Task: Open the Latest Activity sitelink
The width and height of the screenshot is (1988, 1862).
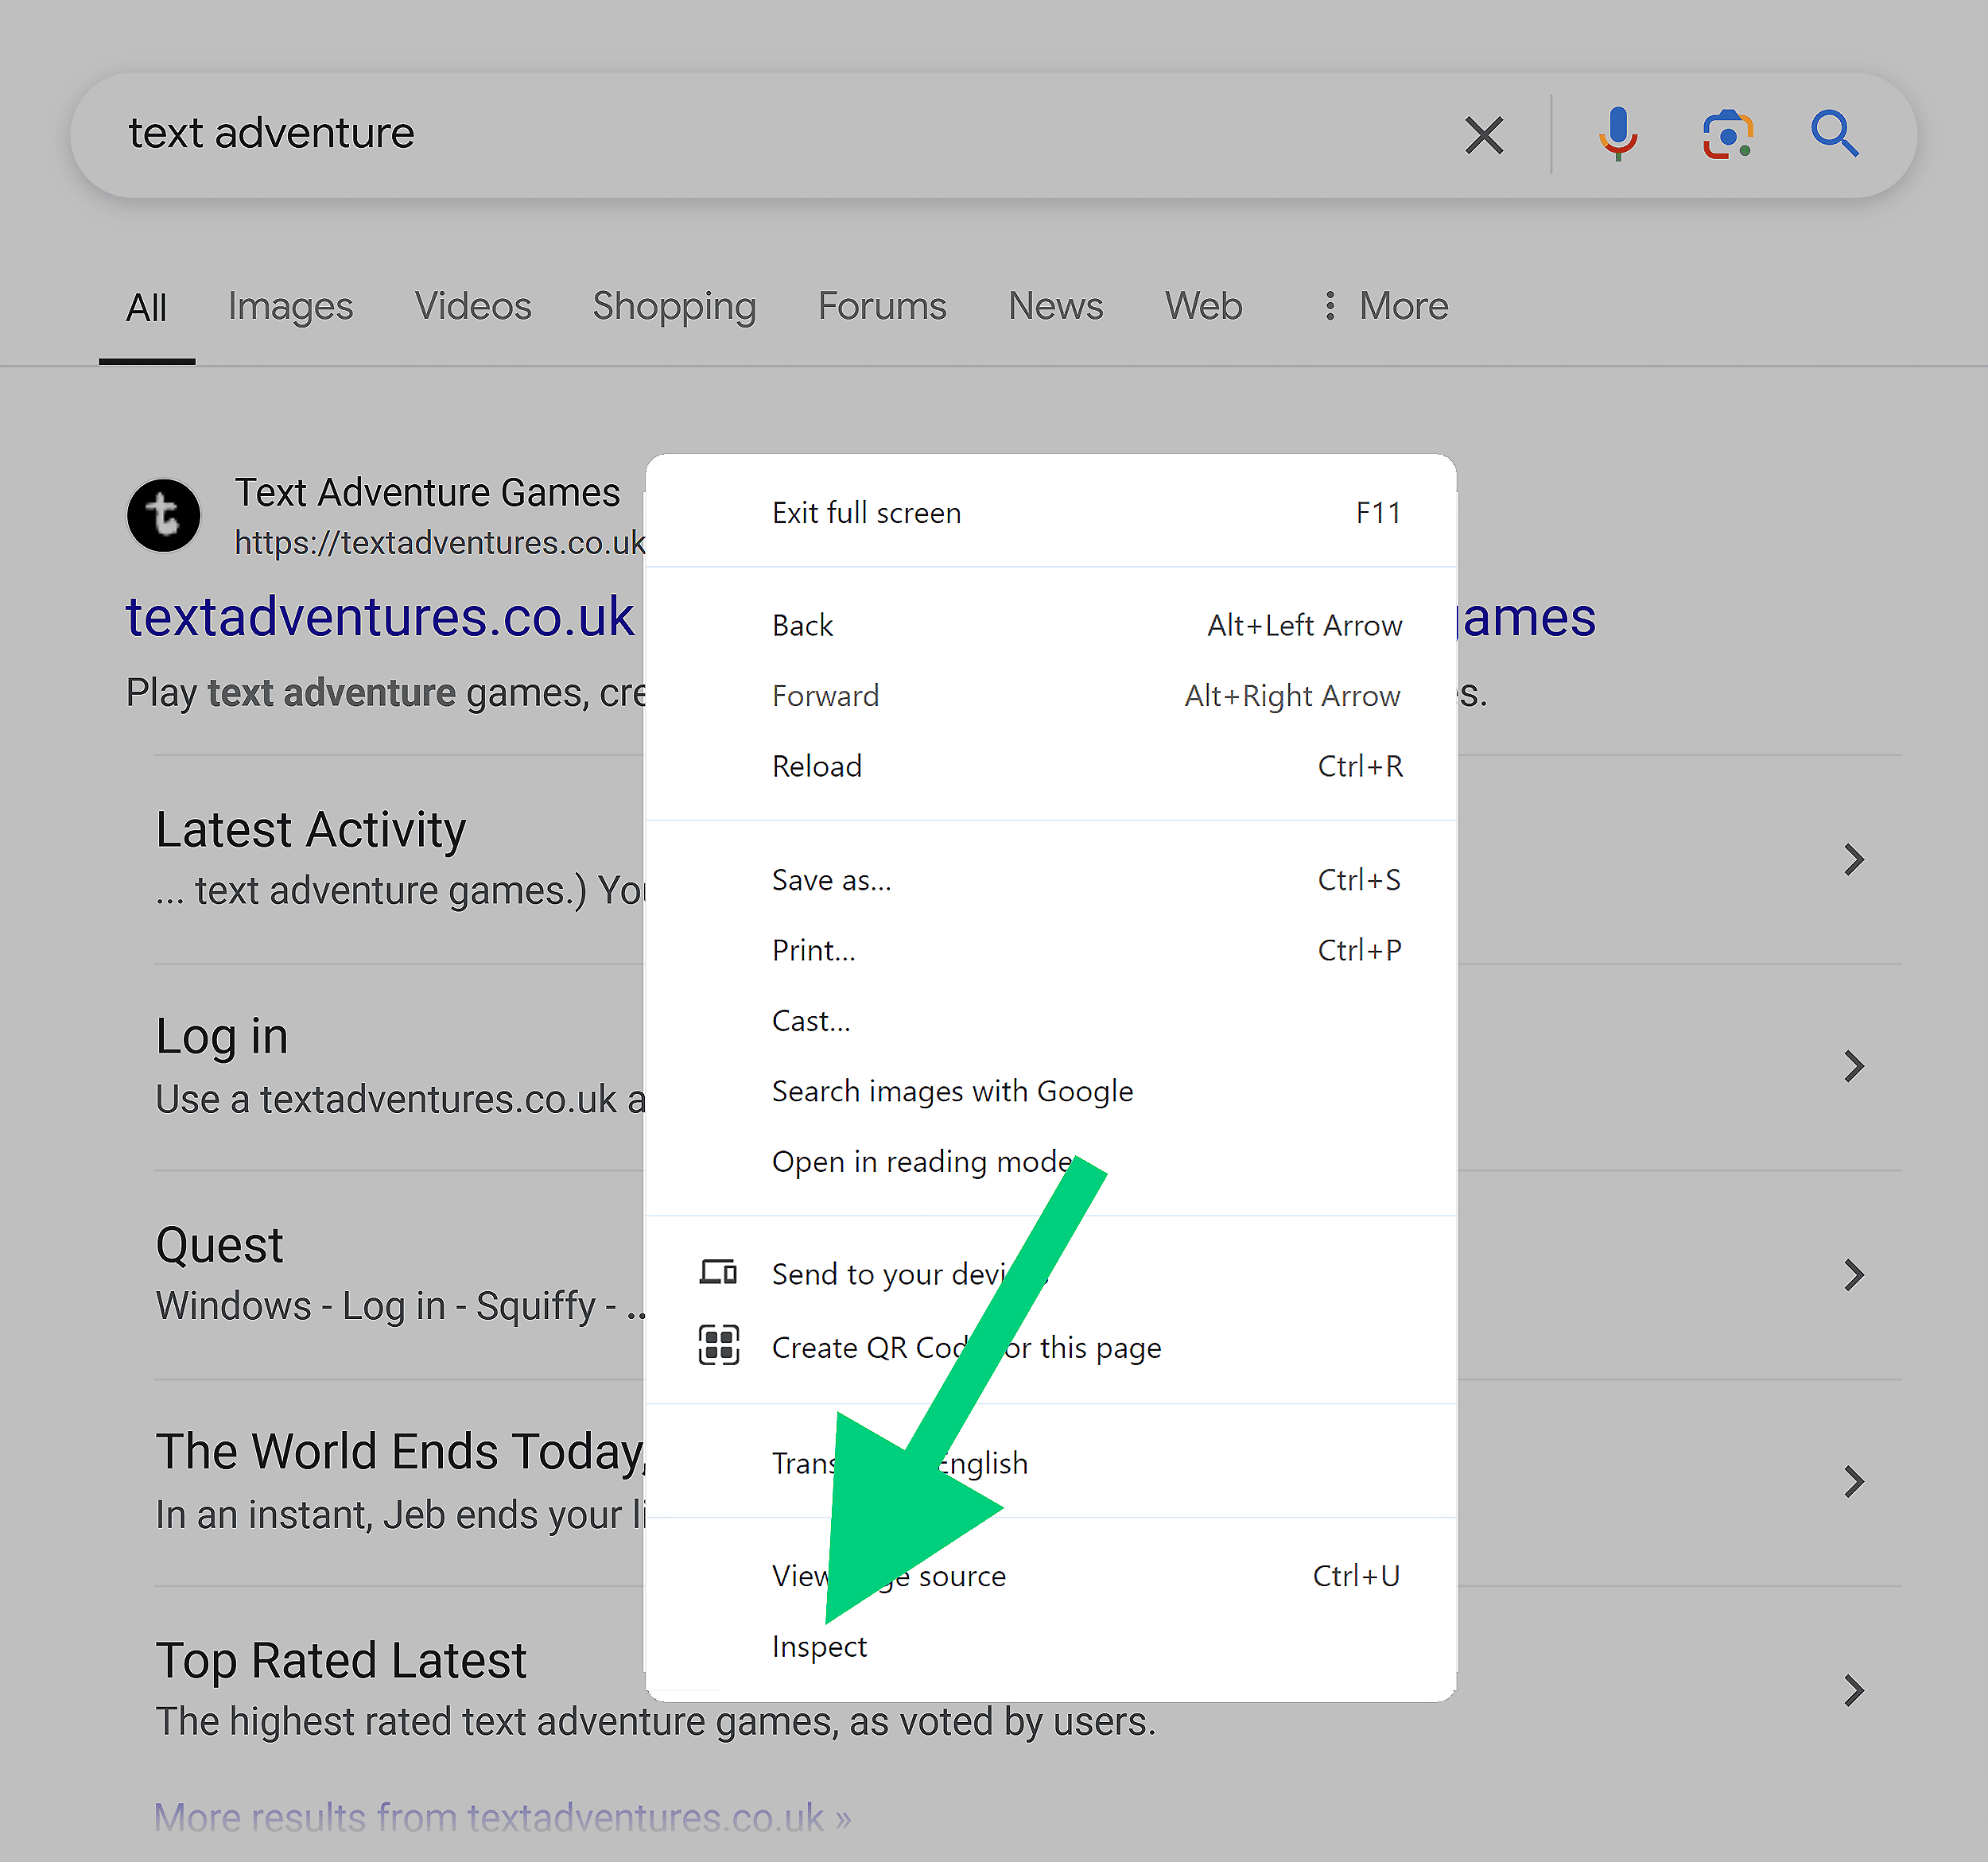Action: [310, 830]
